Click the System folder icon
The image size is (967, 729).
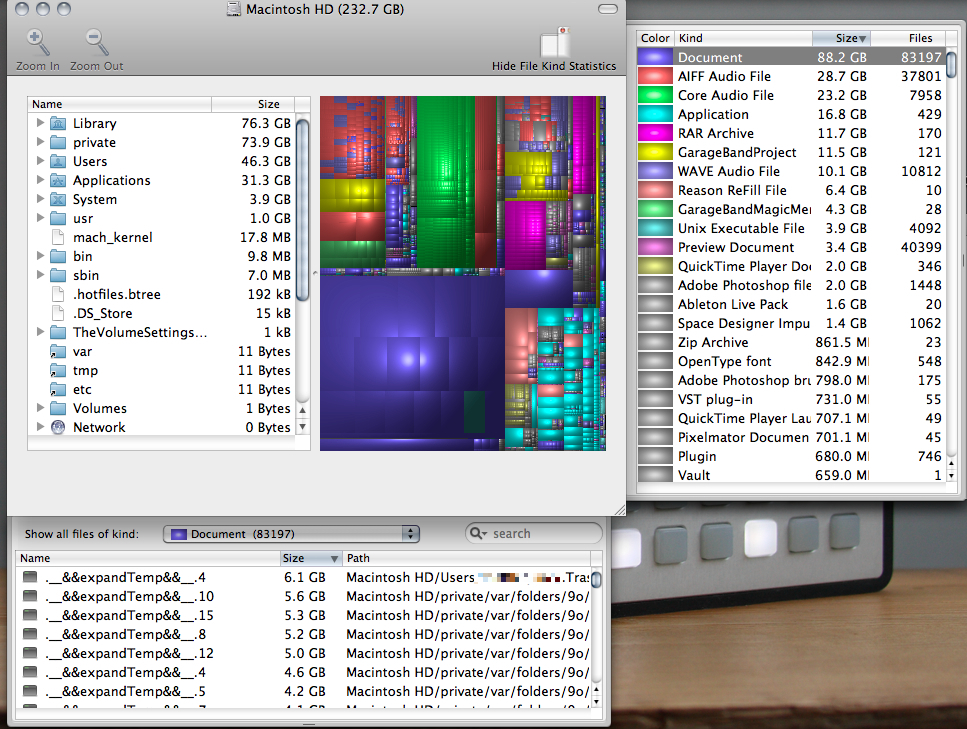click(58, 199)
